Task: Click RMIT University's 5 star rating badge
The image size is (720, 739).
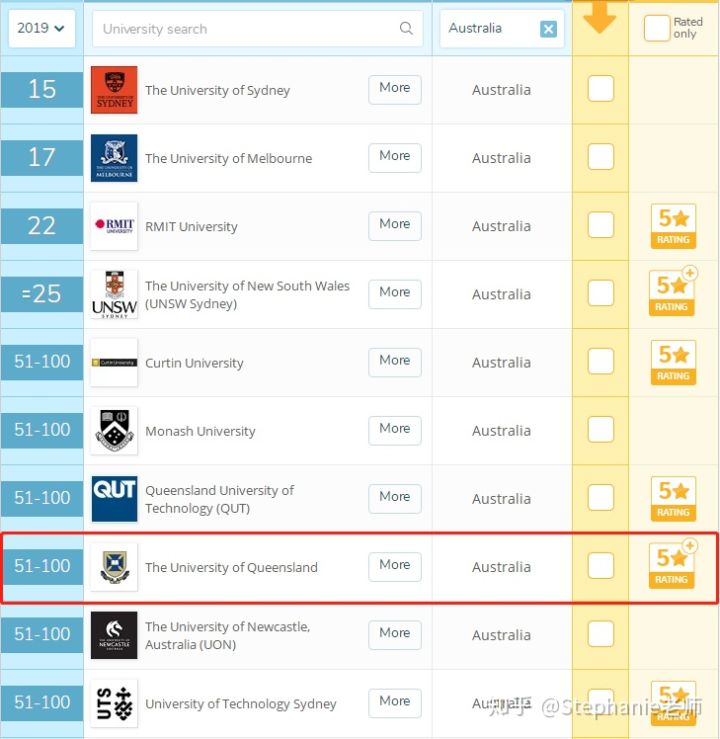Action: point(673,226)
